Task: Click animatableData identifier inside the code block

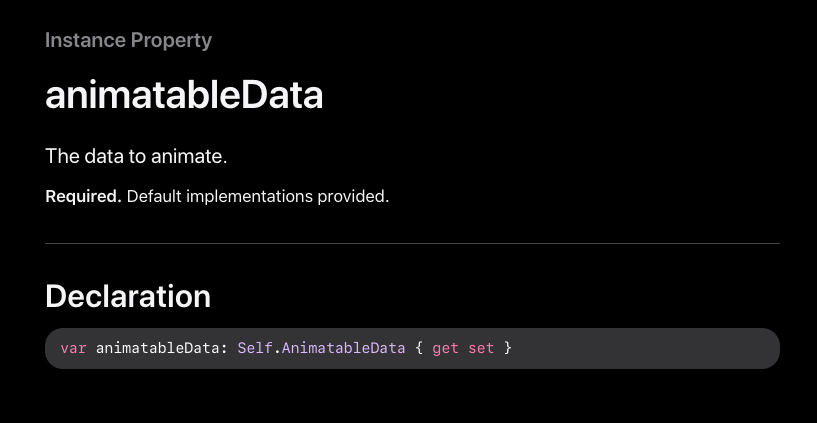Action: coord(157,348)
